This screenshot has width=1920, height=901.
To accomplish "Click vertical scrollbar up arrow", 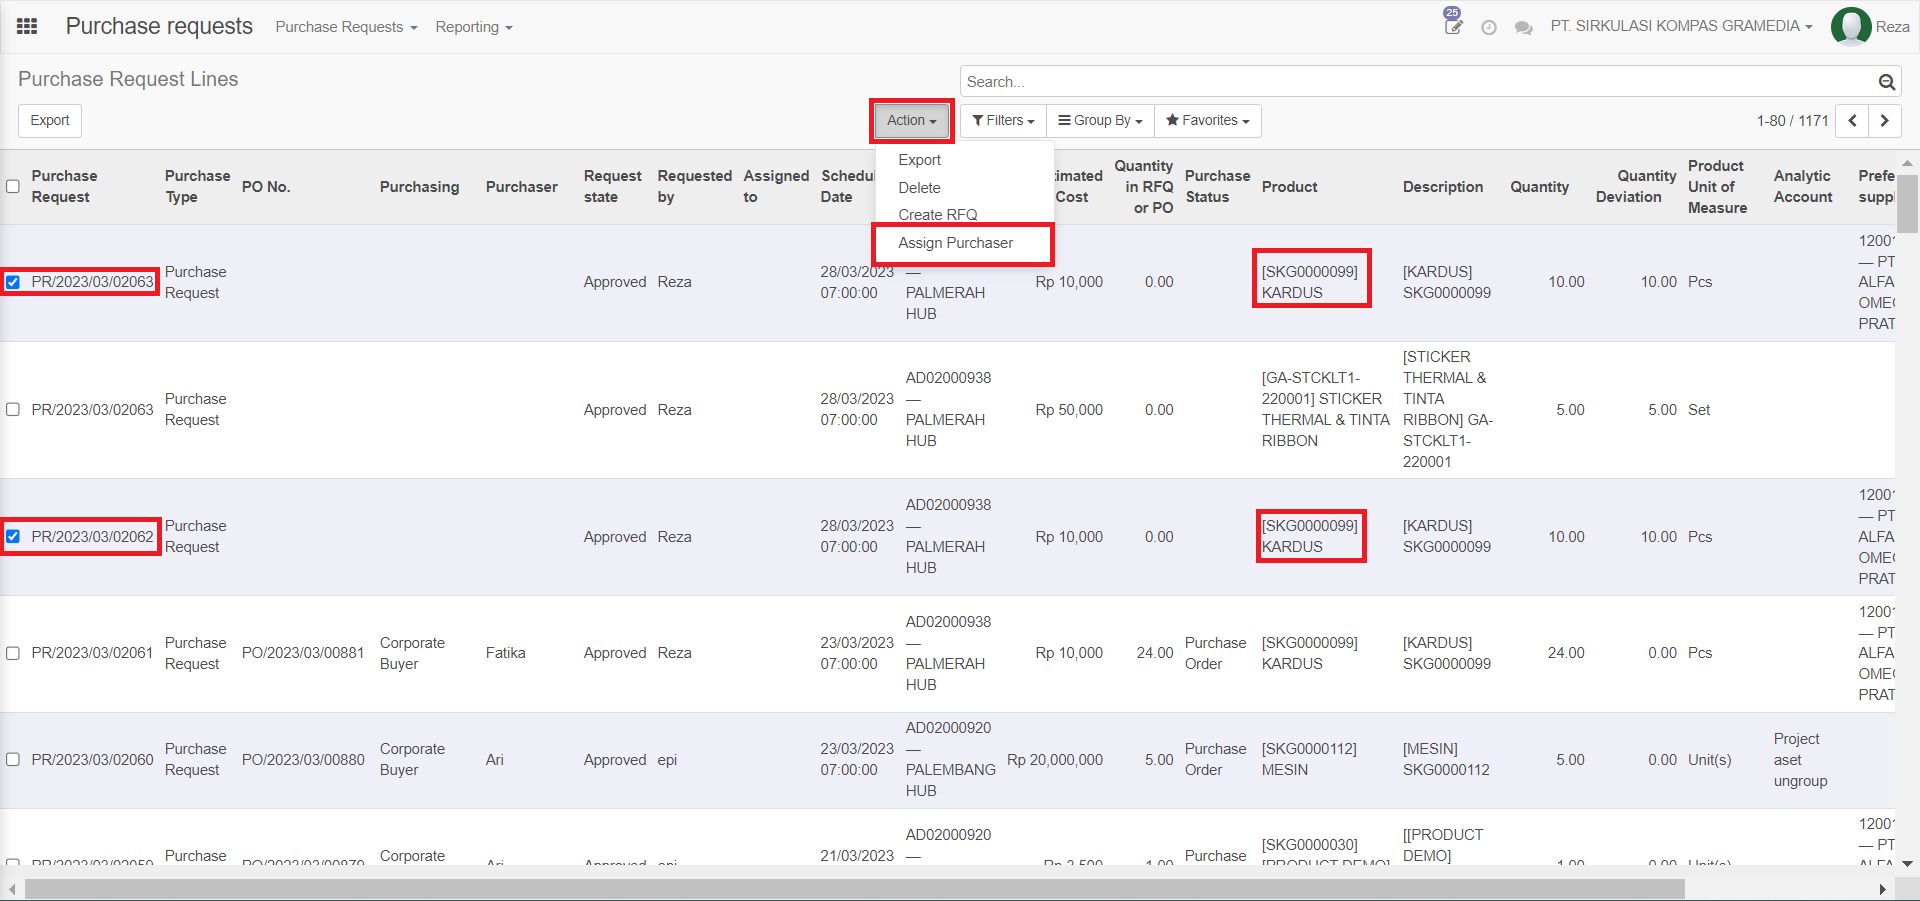I will coord(1907,162).
